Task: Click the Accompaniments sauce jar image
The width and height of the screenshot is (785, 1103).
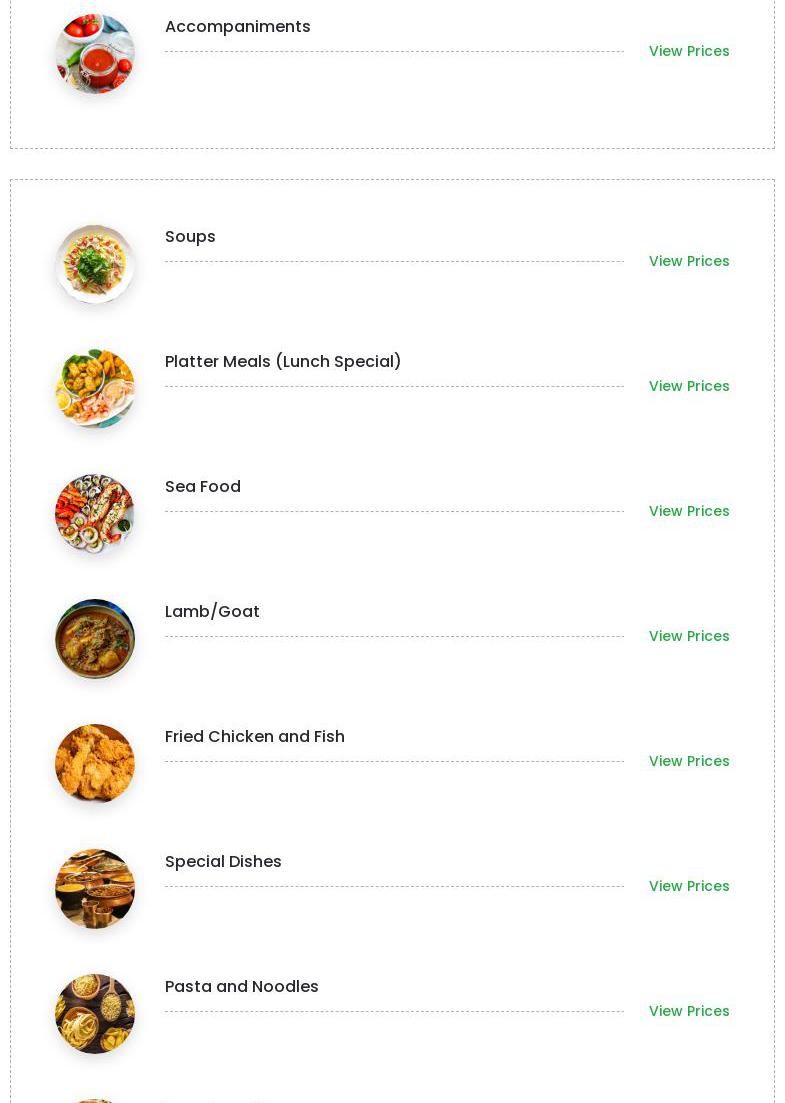Action: (95, 53)
